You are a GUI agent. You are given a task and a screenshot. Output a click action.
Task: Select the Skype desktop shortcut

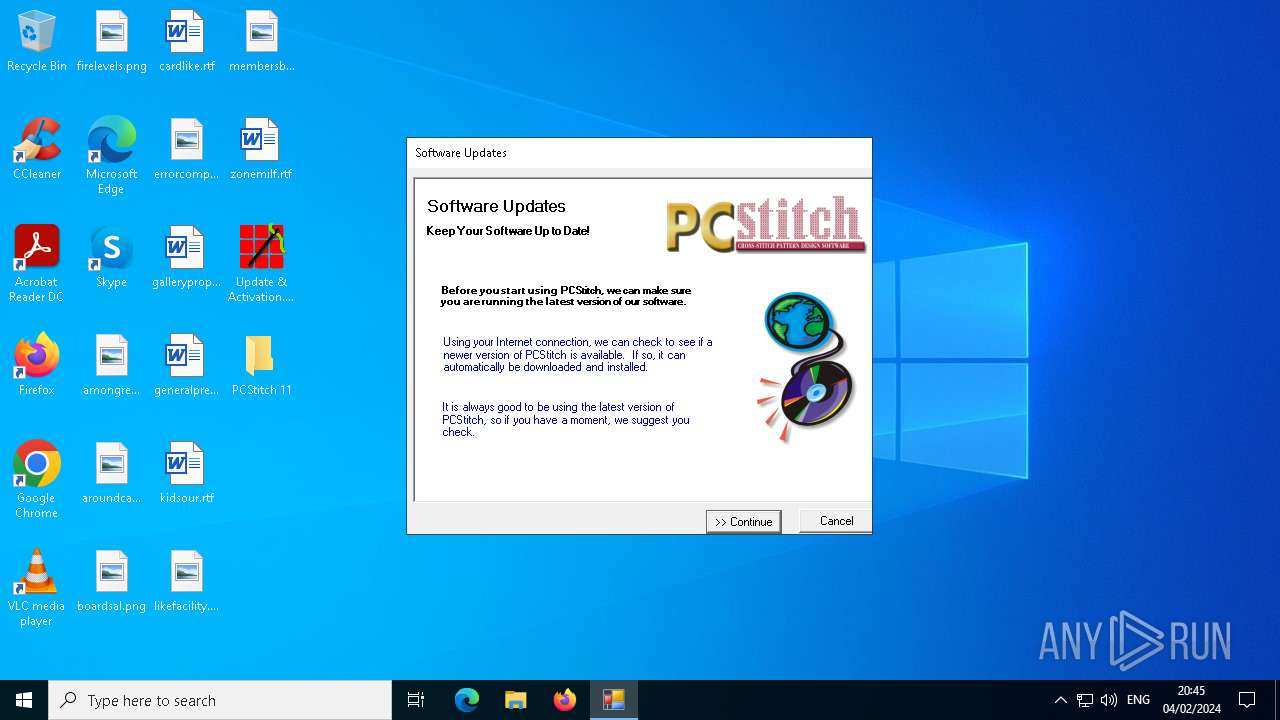click(112, 258)
